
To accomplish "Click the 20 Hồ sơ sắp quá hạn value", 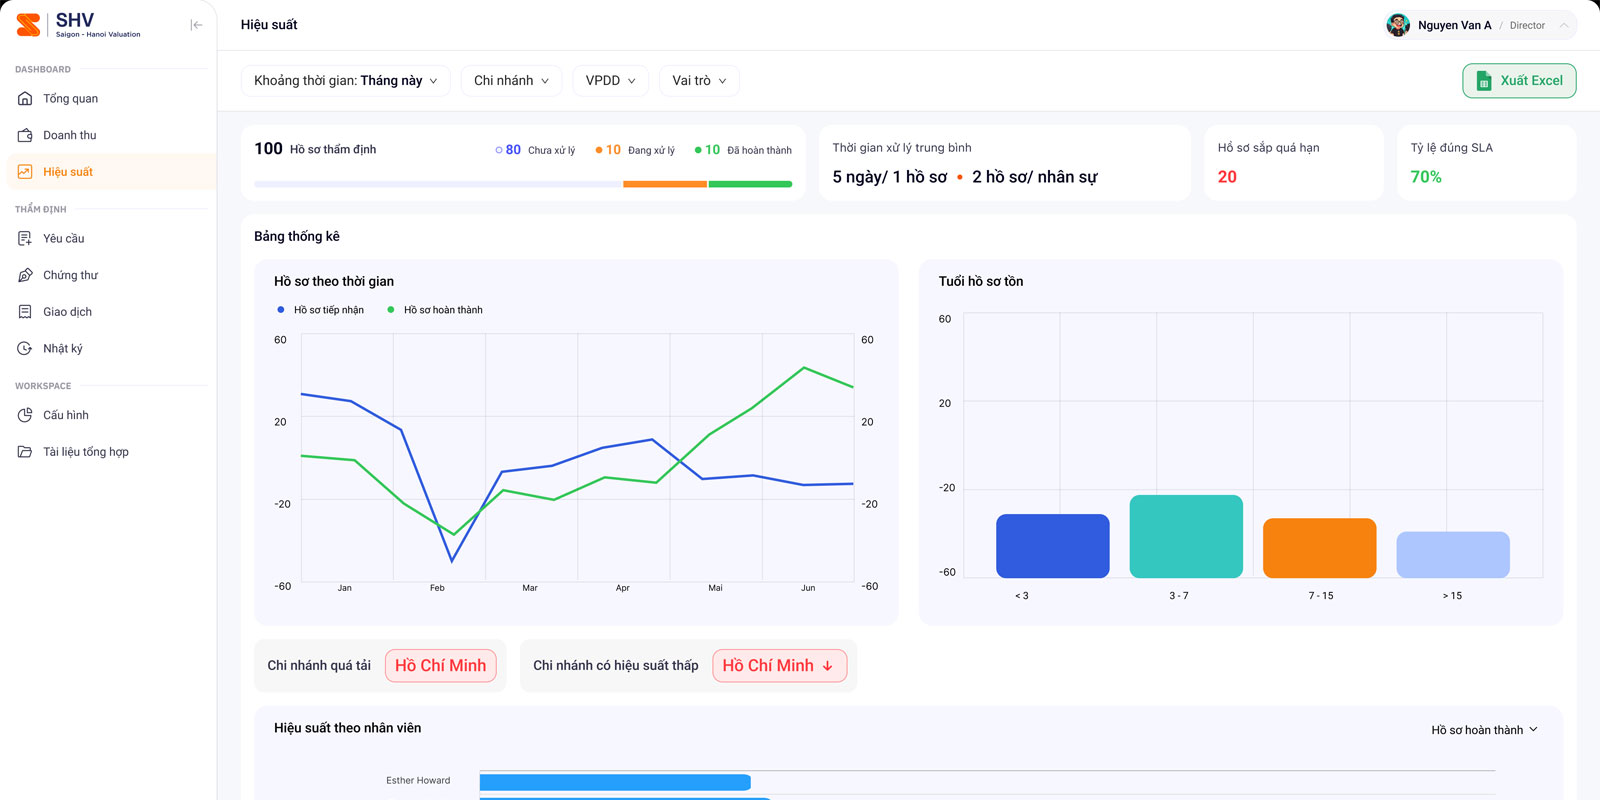I will click(x=1227, y=177).
